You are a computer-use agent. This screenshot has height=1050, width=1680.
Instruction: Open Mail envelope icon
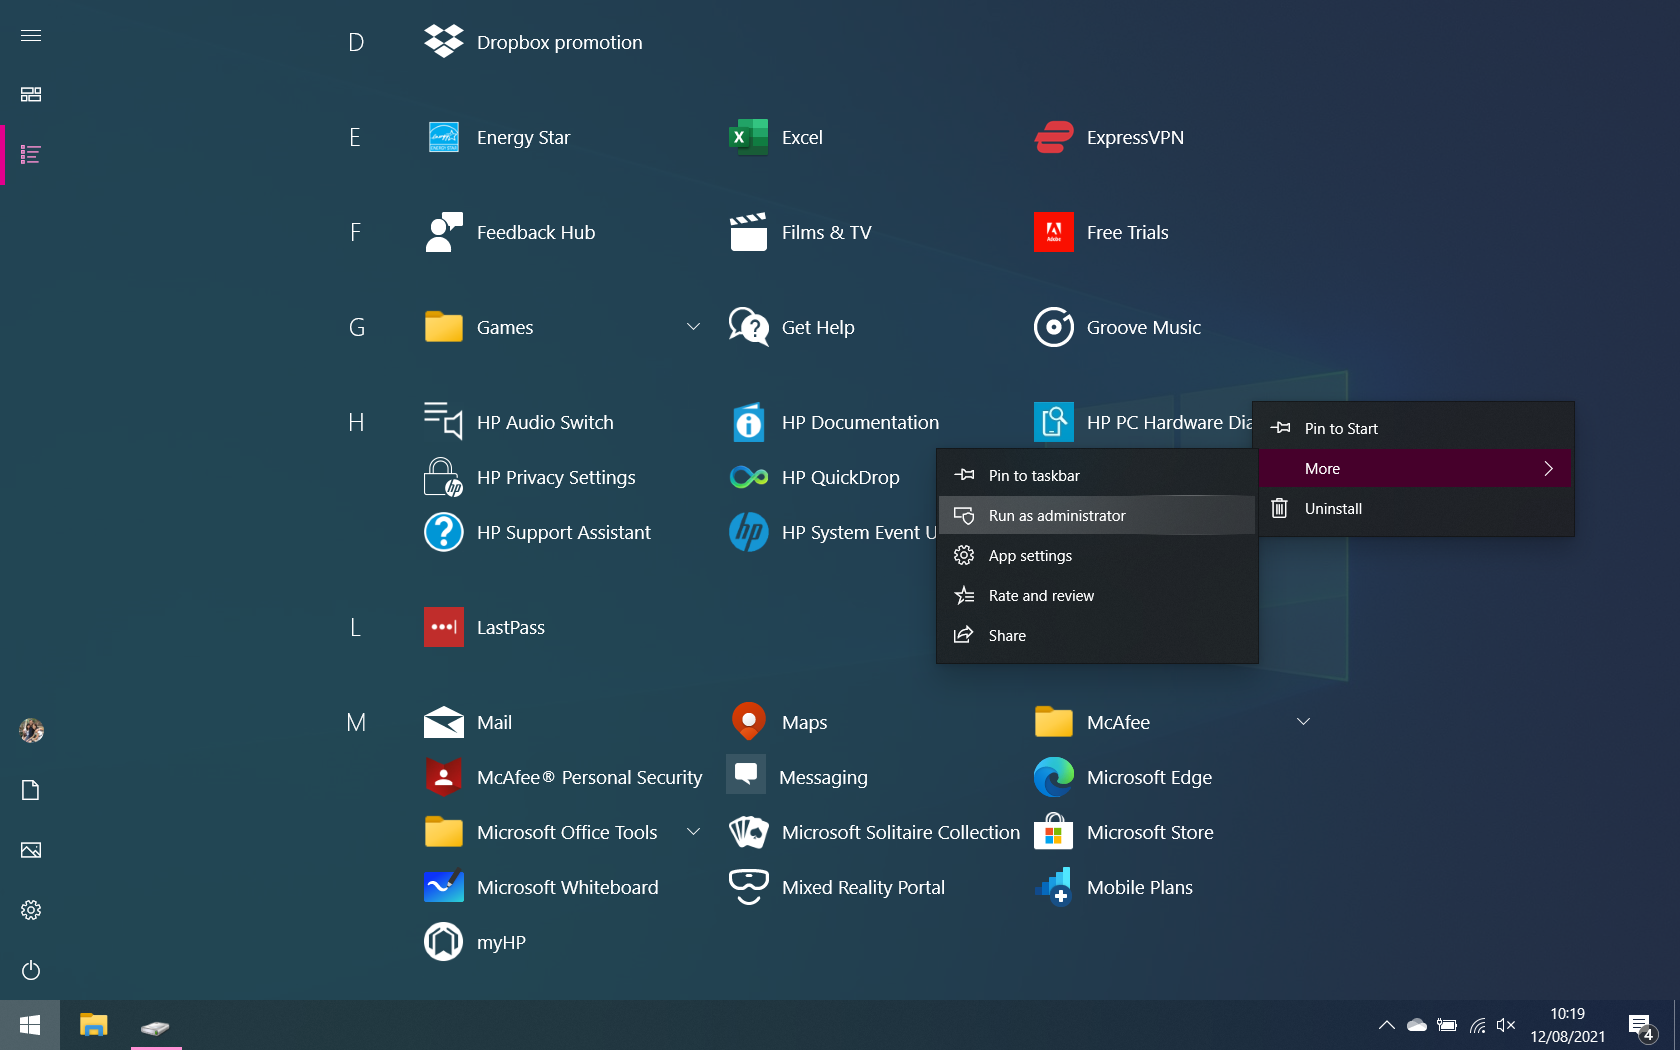[x=443, y=722]
